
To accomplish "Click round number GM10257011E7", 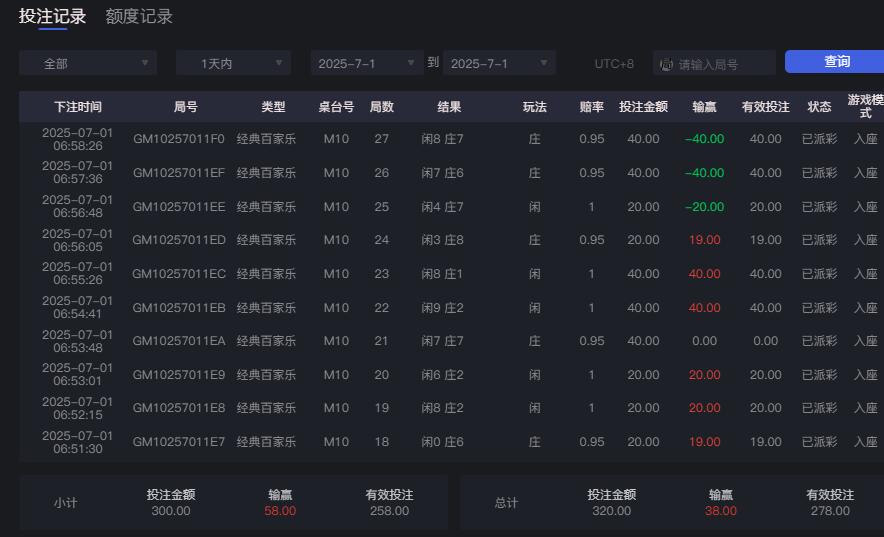I will pyautogui.click(x=179, y=441).
